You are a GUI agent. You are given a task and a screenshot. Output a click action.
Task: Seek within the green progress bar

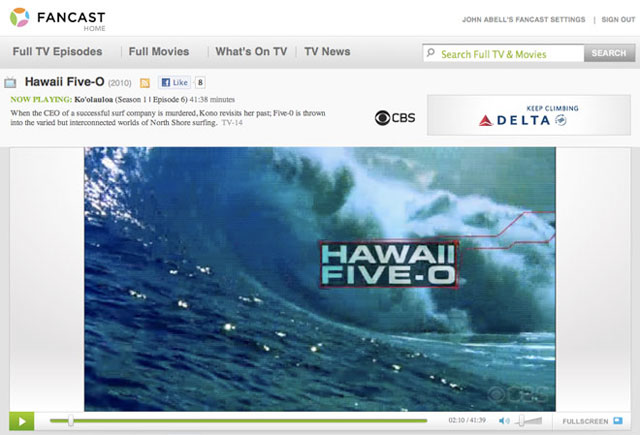[238, 421]
